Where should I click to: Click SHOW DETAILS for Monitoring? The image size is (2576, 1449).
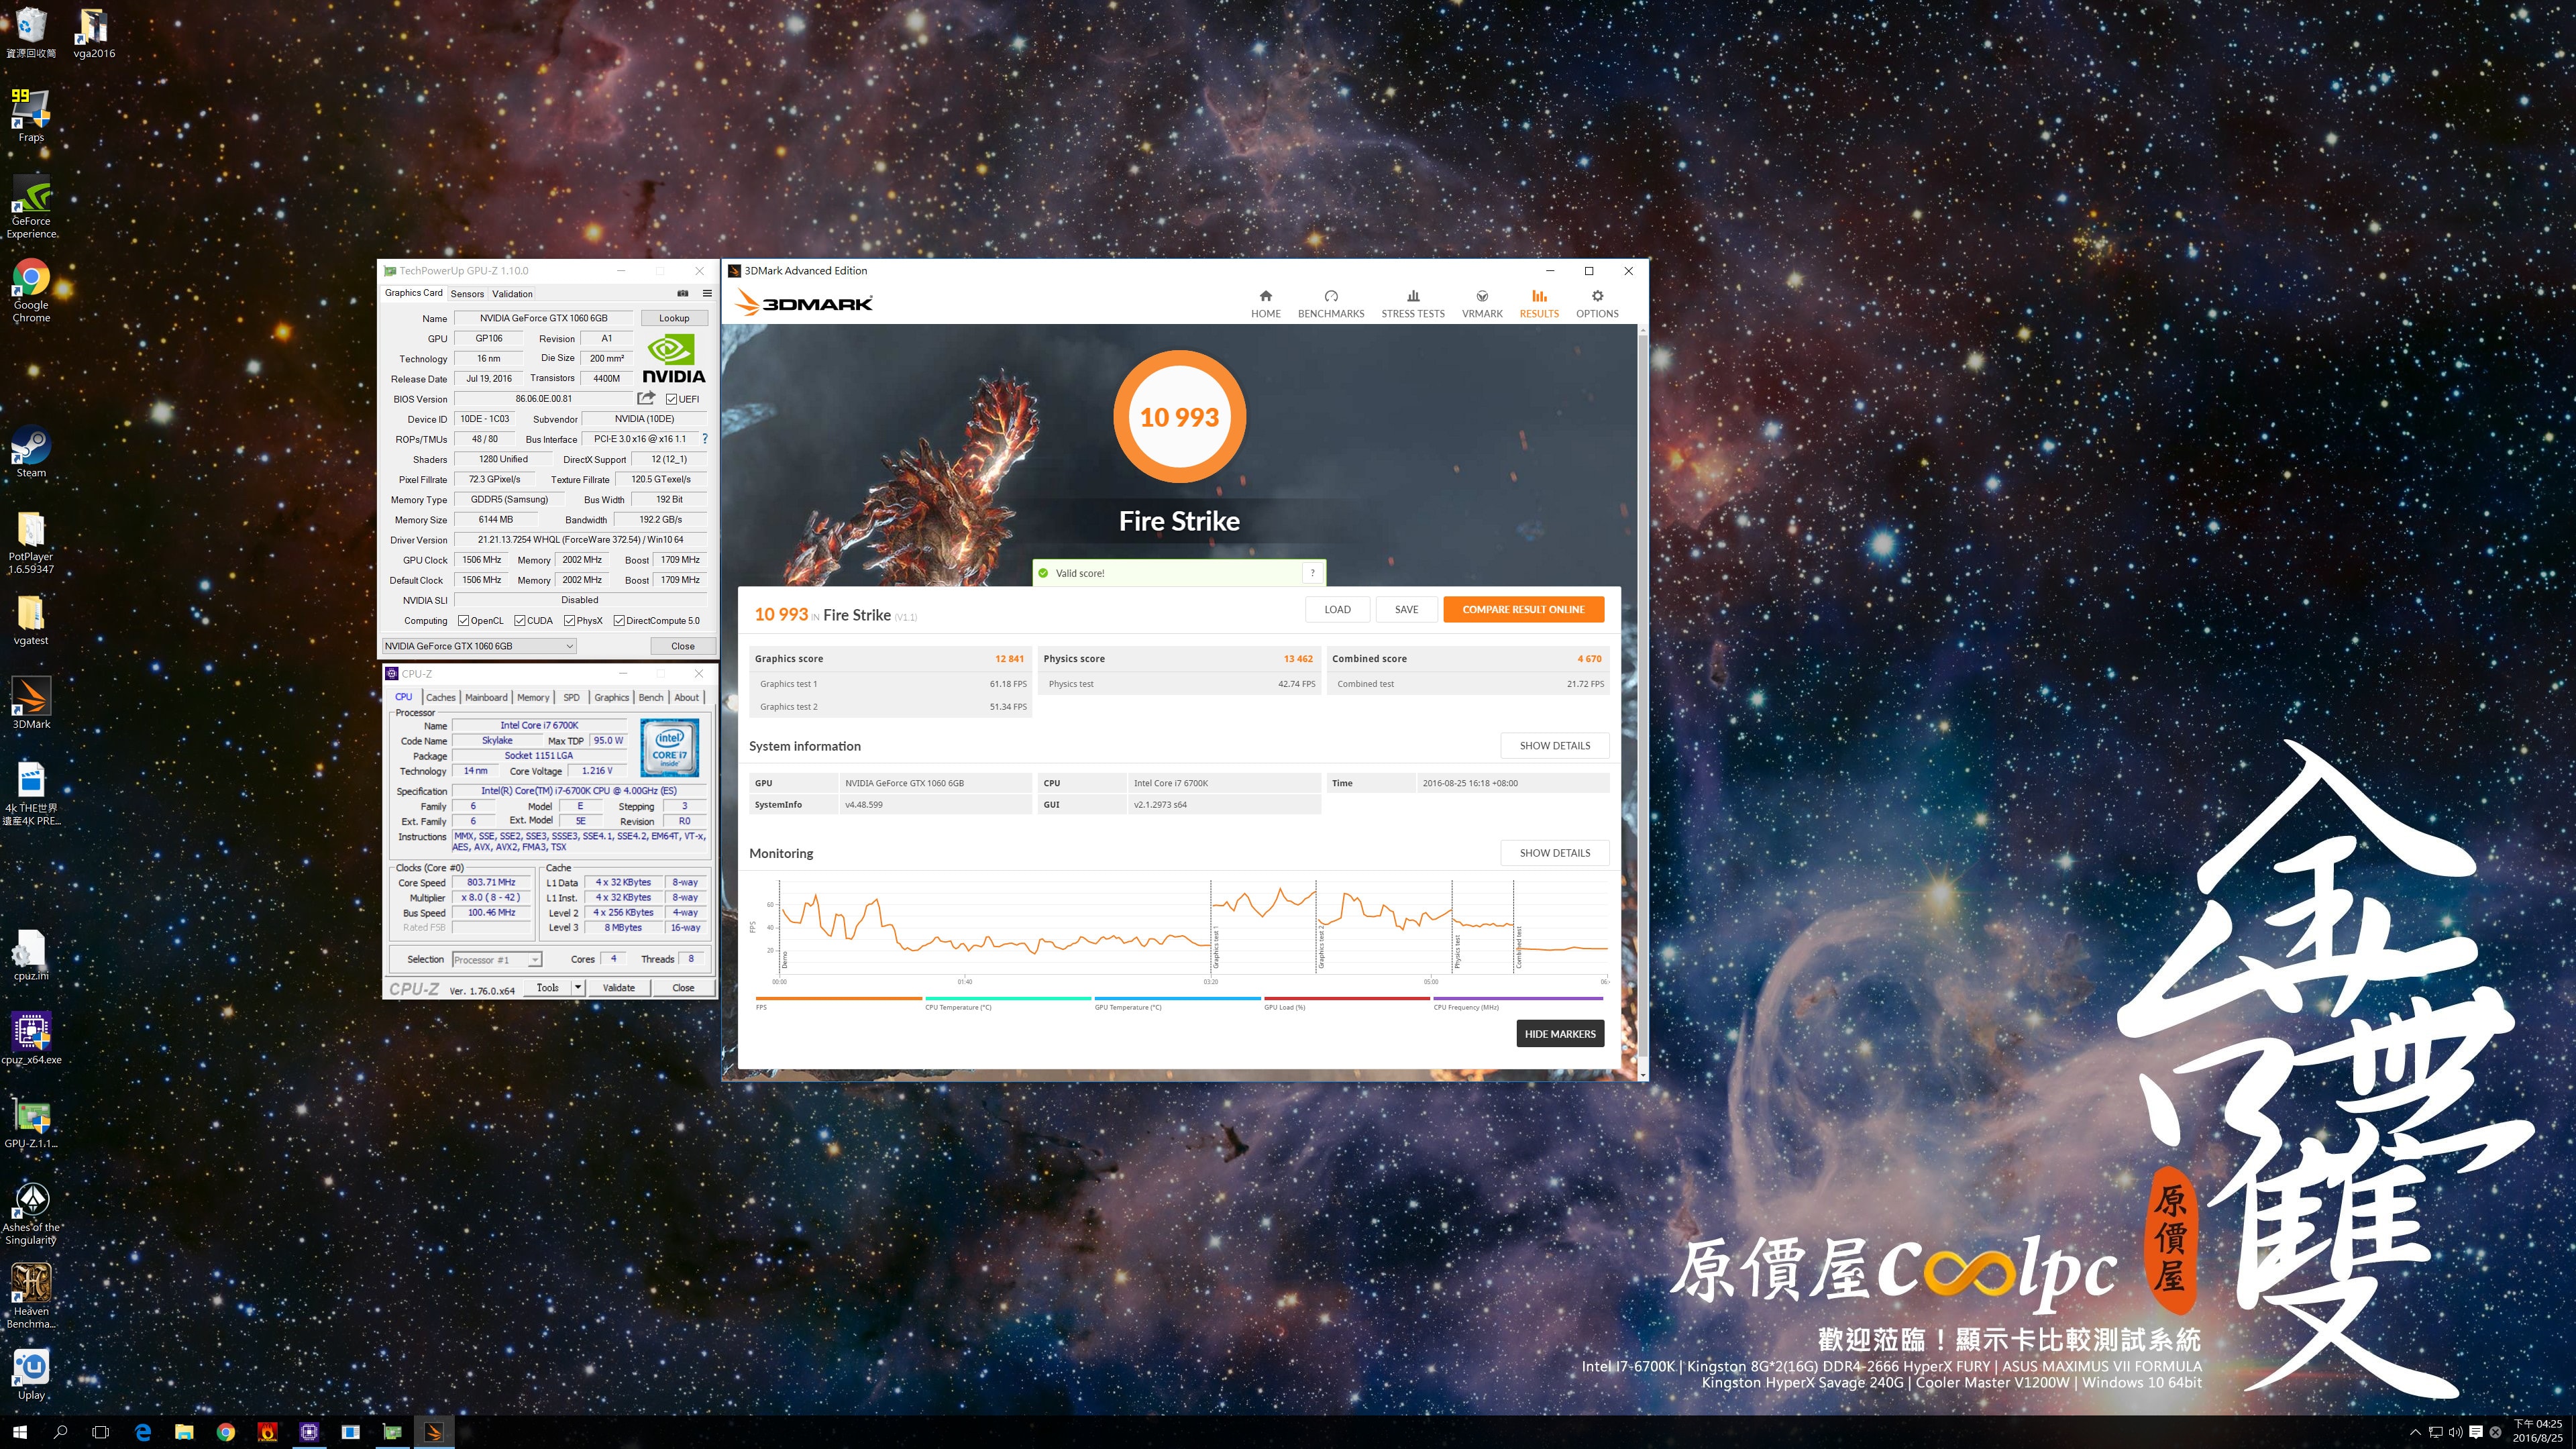[x=1554, y=853]
